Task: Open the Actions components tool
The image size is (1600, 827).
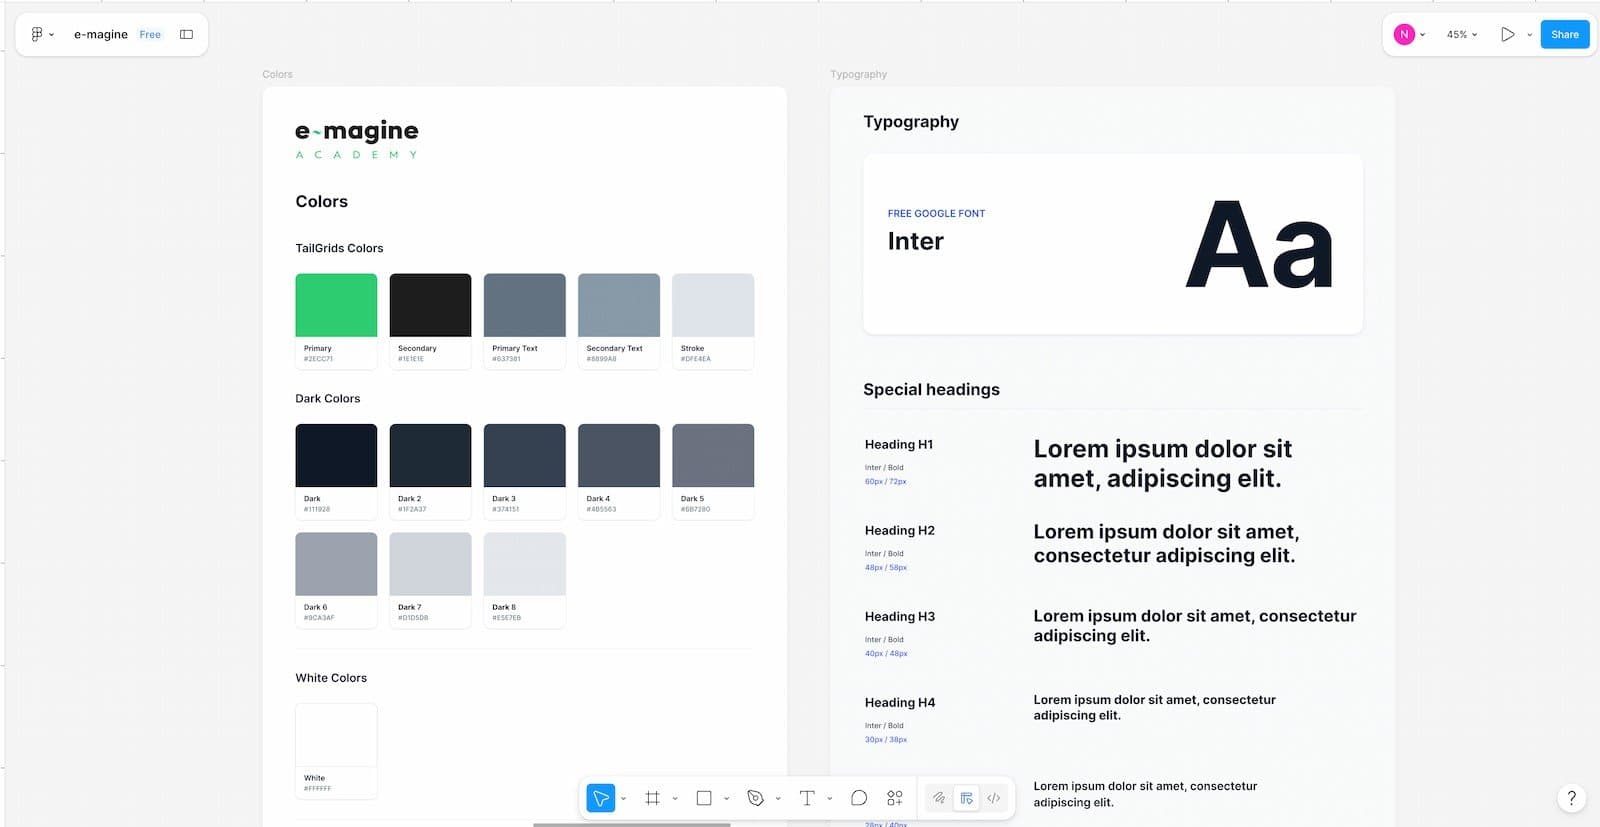Action: [x=895, y=798]
